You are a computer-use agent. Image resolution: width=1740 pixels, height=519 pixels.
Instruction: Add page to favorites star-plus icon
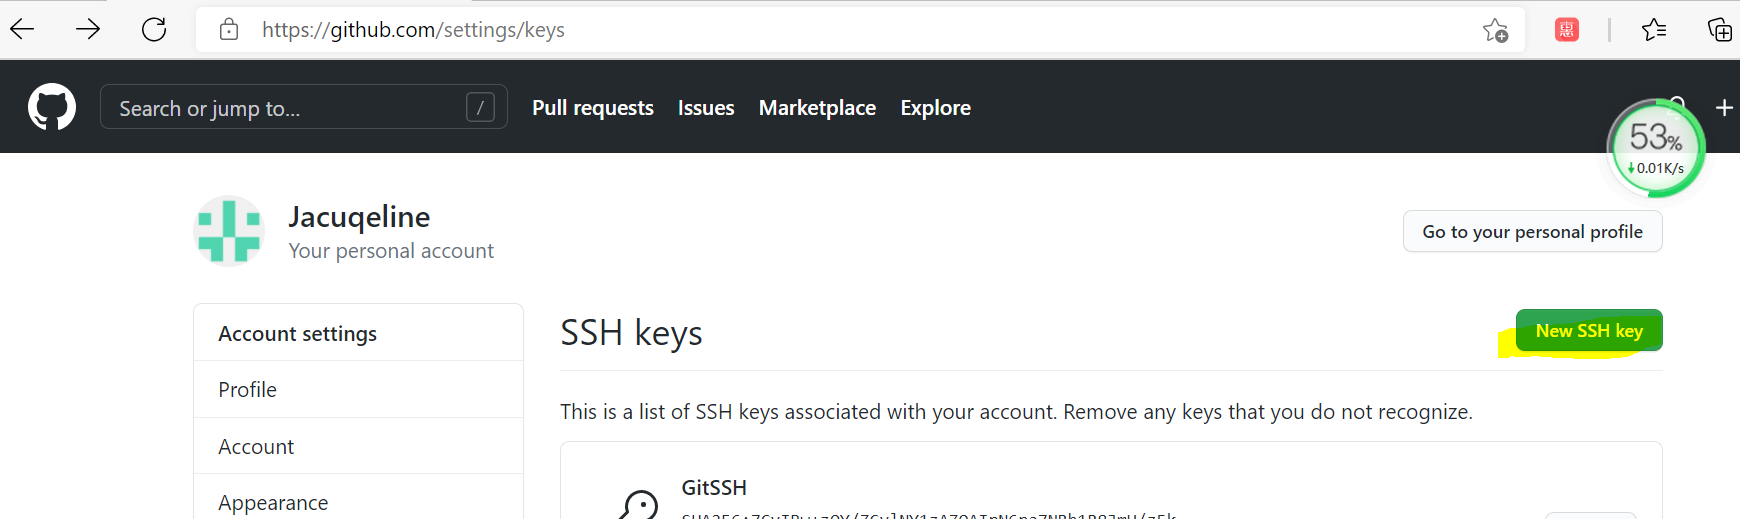coord(1495,30)
